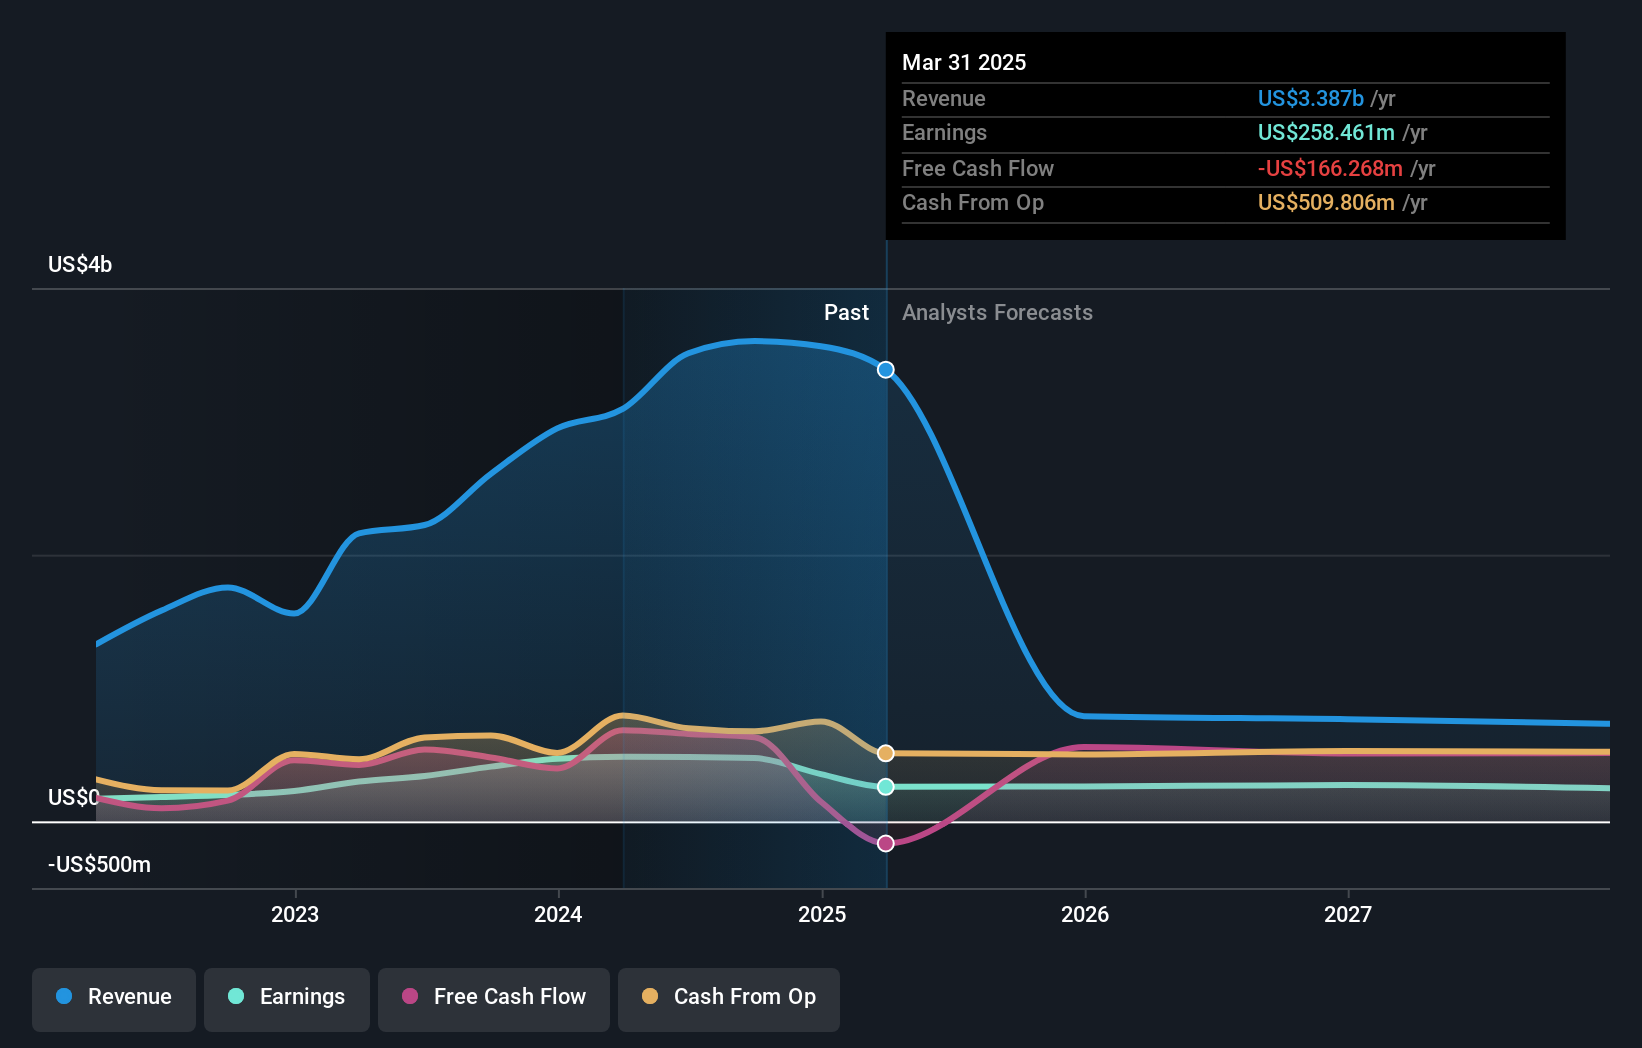Click the US$4b axis label

pos(81,263)
